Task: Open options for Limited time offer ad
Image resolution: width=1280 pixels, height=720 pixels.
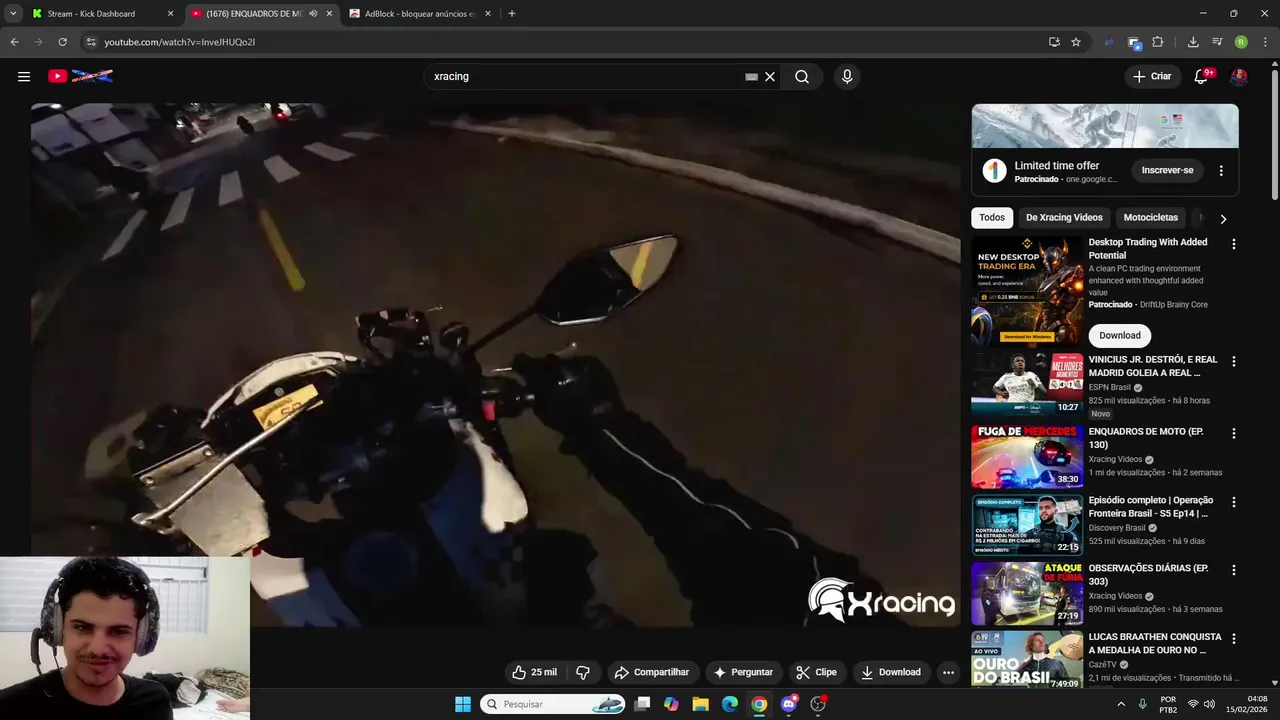Action: click(1221, 171)
